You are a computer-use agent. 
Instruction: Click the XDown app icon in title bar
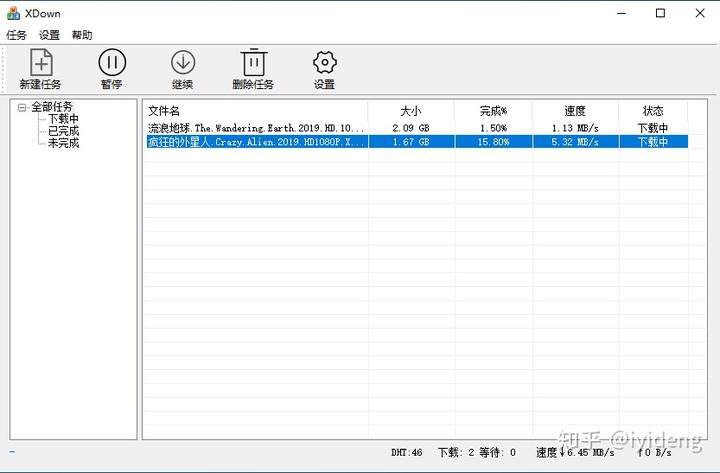pyautogui.click(x=13, y=13)
